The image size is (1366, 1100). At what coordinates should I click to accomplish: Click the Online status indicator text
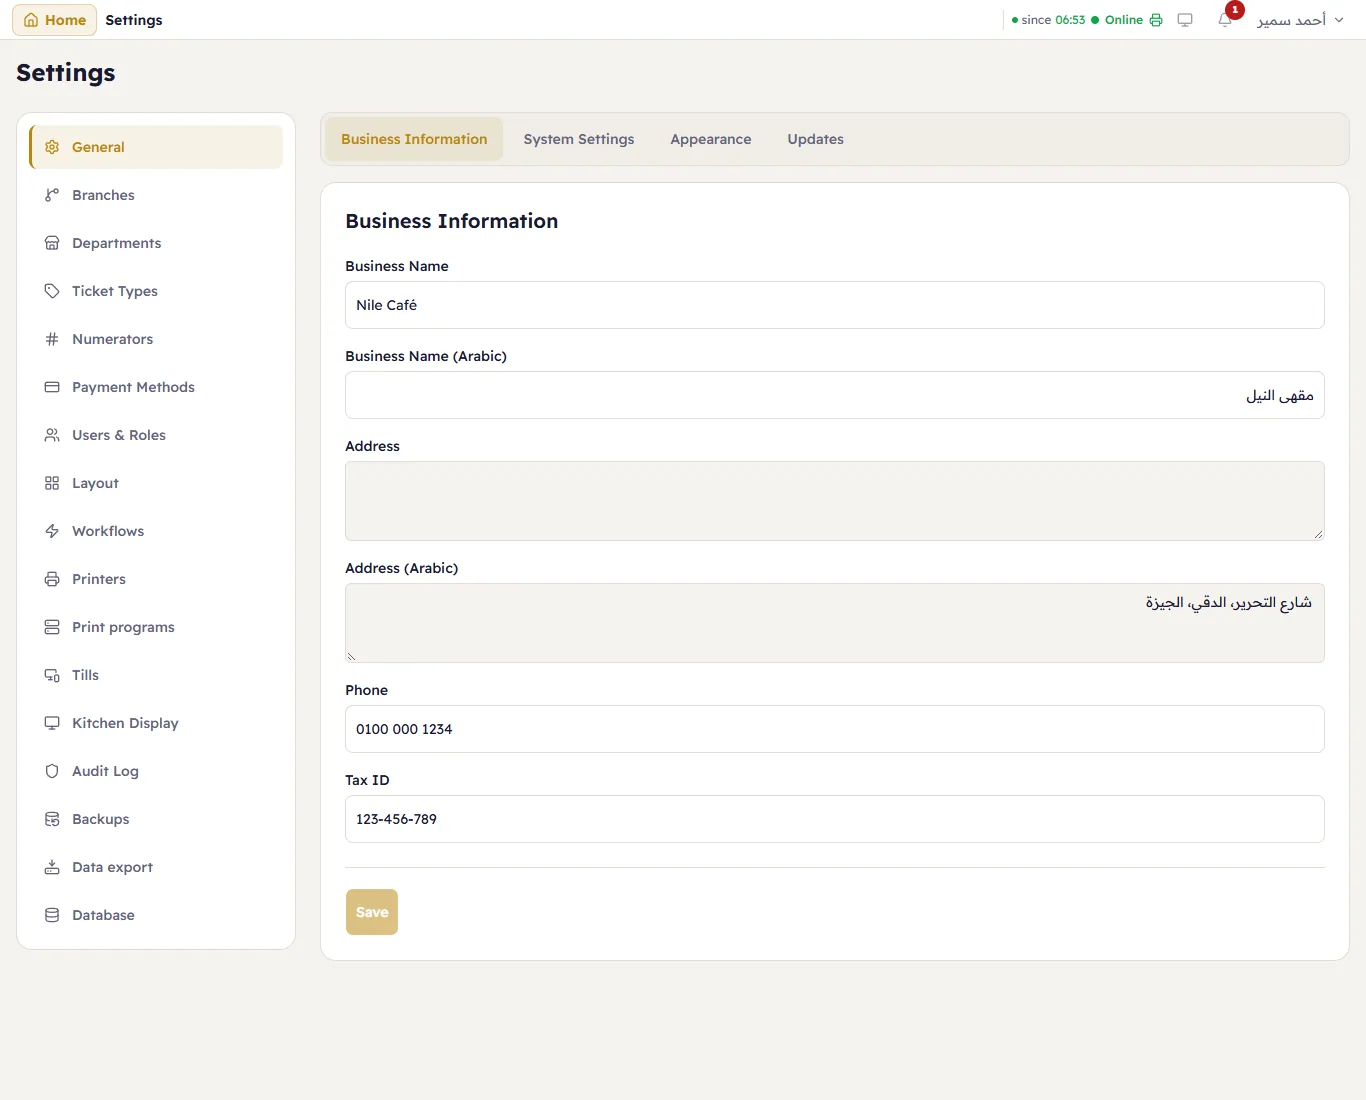(1124, 20)
